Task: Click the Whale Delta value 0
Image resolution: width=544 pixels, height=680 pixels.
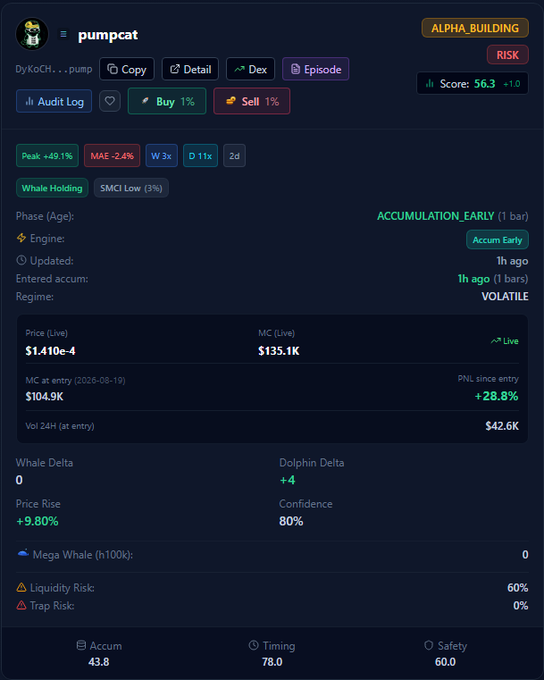Action: click(x=19, y=480)
